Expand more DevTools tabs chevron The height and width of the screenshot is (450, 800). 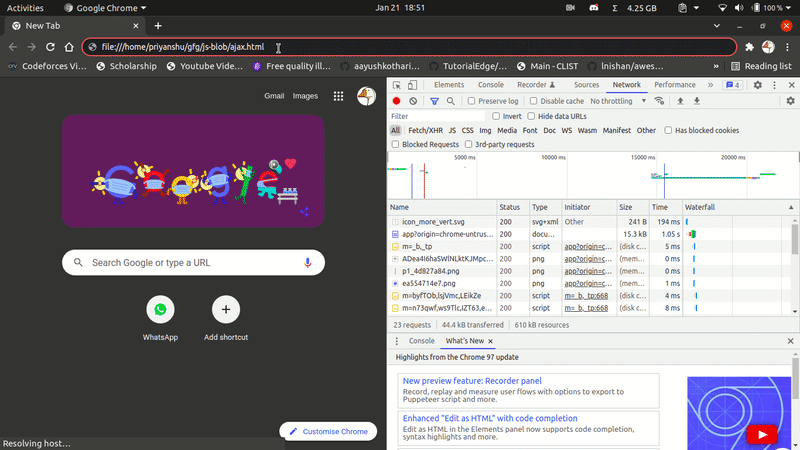click(x=710, y=85)
